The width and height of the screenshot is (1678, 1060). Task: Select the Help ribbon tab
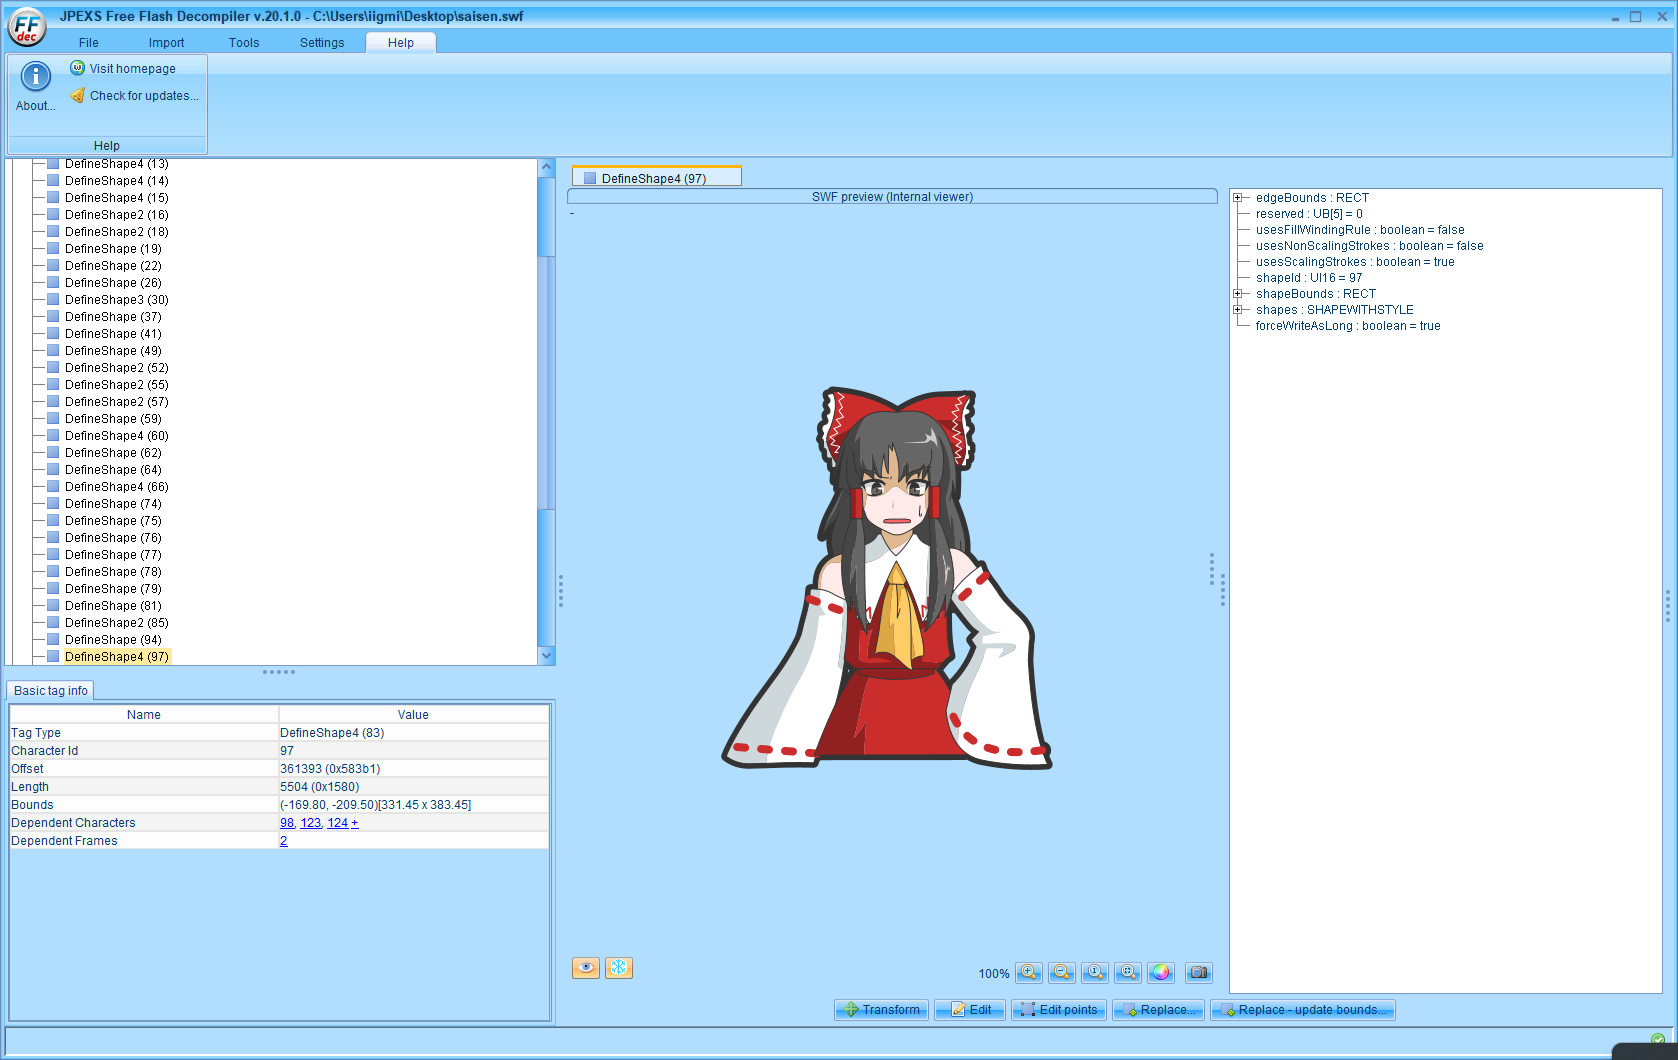pyautogui.click(x=401, y=43)
